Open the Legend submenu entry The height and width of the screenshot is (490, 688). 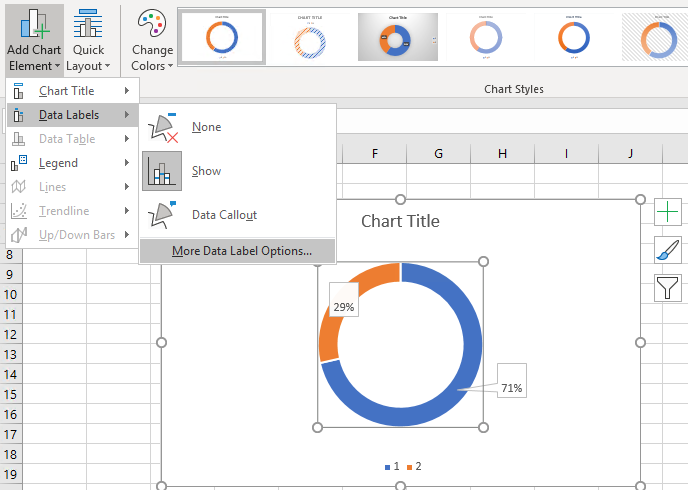tap(73, 163)
